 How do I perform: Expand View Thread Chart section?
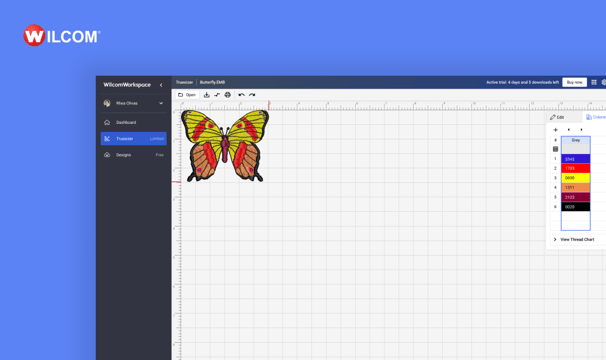tap(574, 239)
